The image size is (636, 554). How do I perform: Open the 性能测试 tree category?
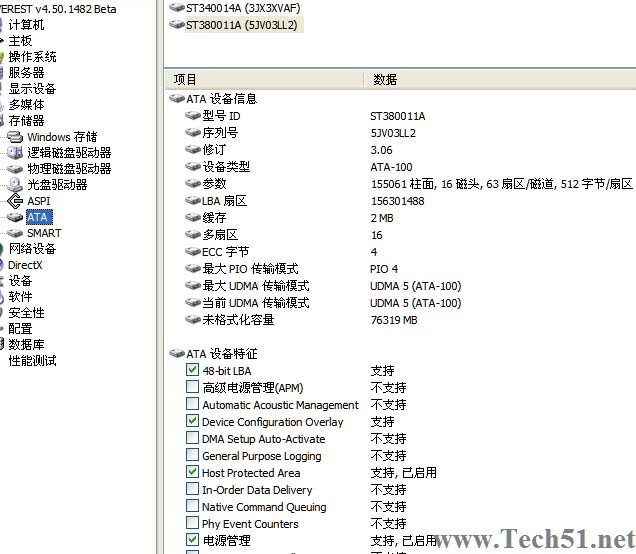[x=32, y=361]
